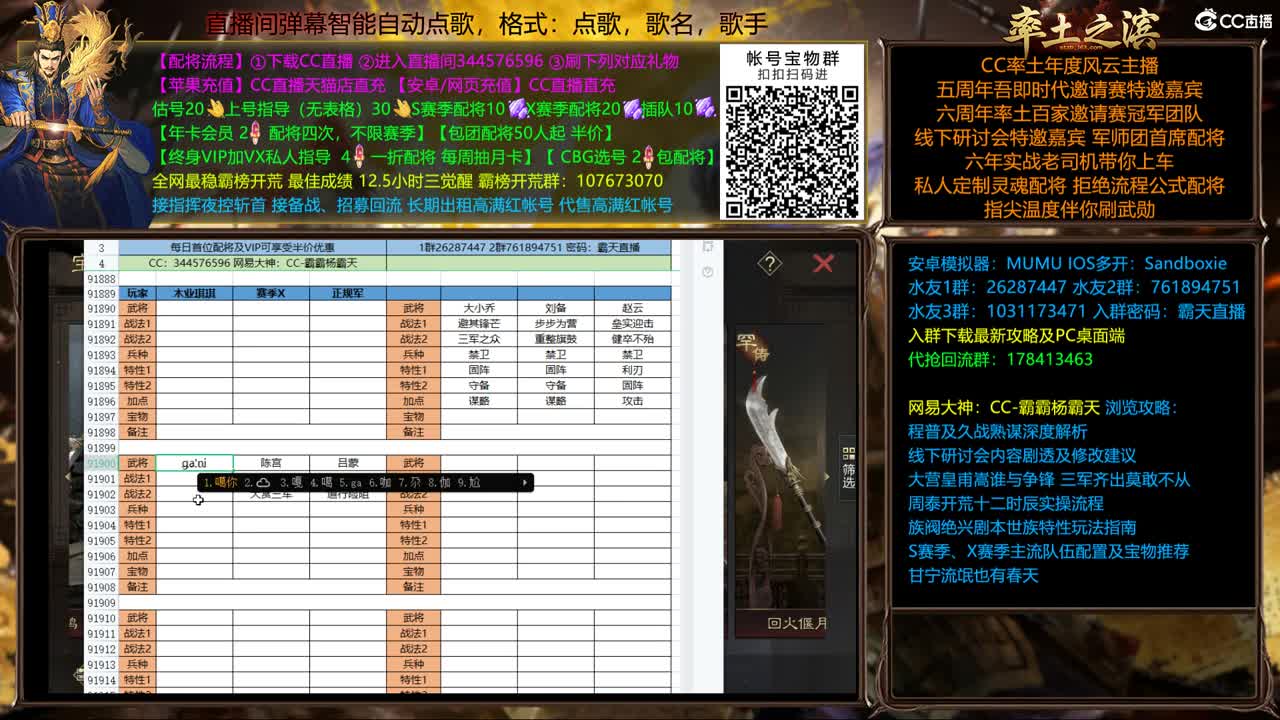Pick IME candidate 8.伽
Viewport: 1280px width, 720px height.
[x=439, y=483]
